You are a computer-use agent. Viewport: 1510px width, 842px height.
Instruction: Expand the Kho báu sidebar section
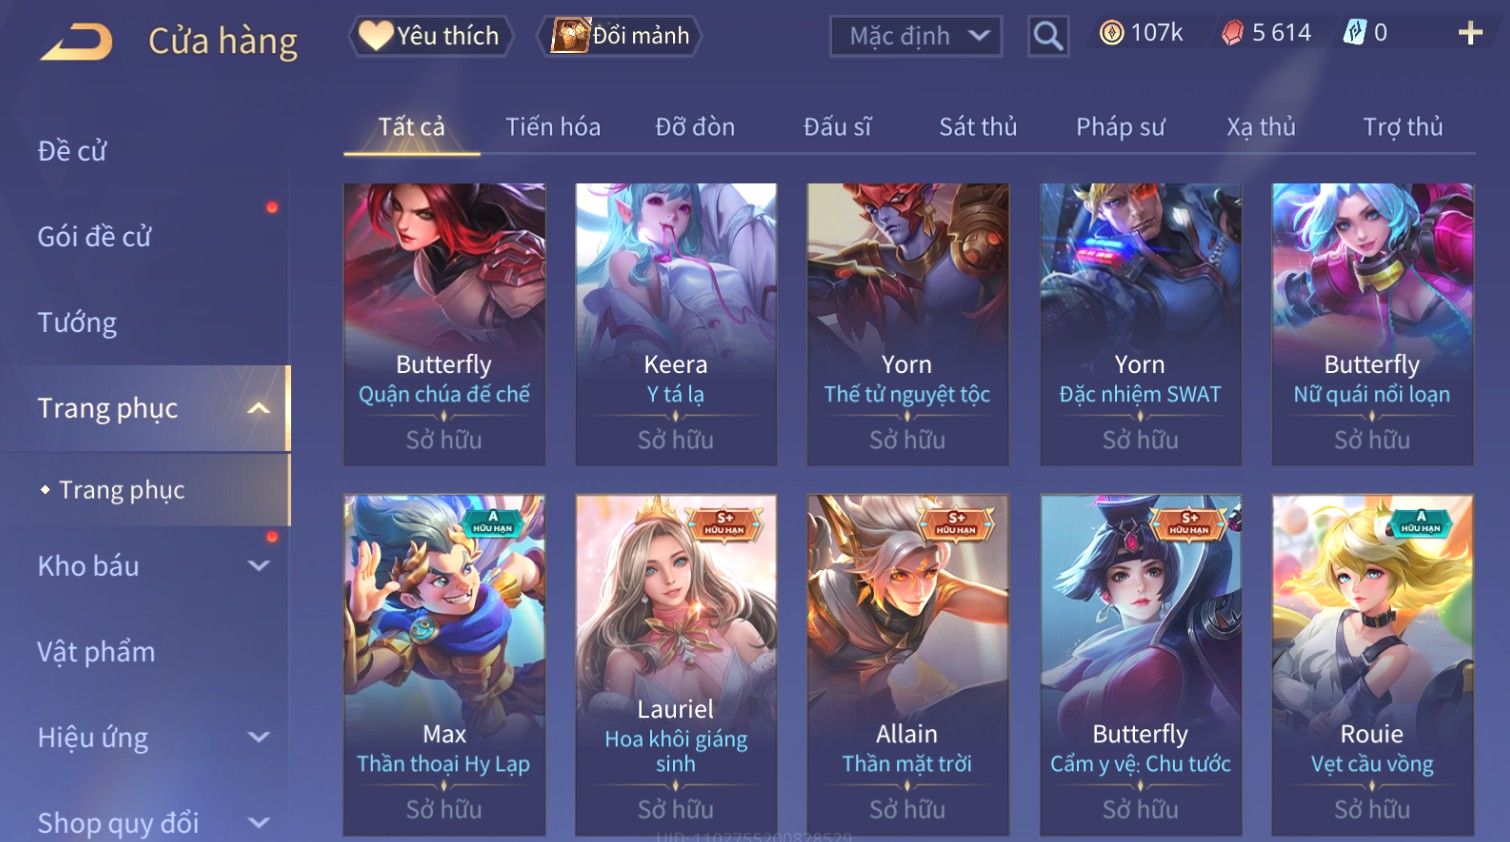point(258,566)
